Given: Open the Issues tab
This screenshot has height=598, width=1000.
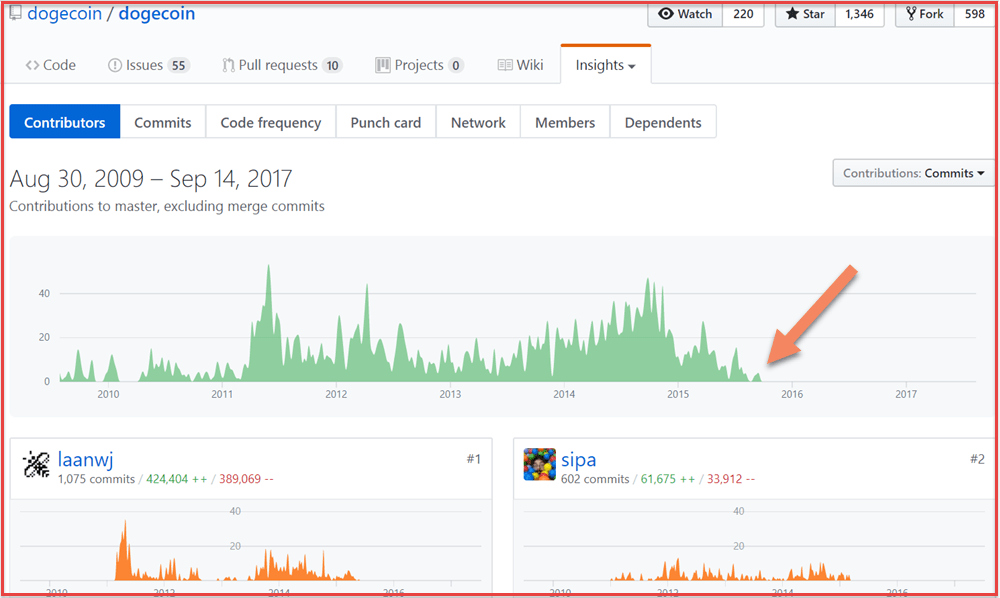Looking at the screenshot, I should [x=149, y=65].
